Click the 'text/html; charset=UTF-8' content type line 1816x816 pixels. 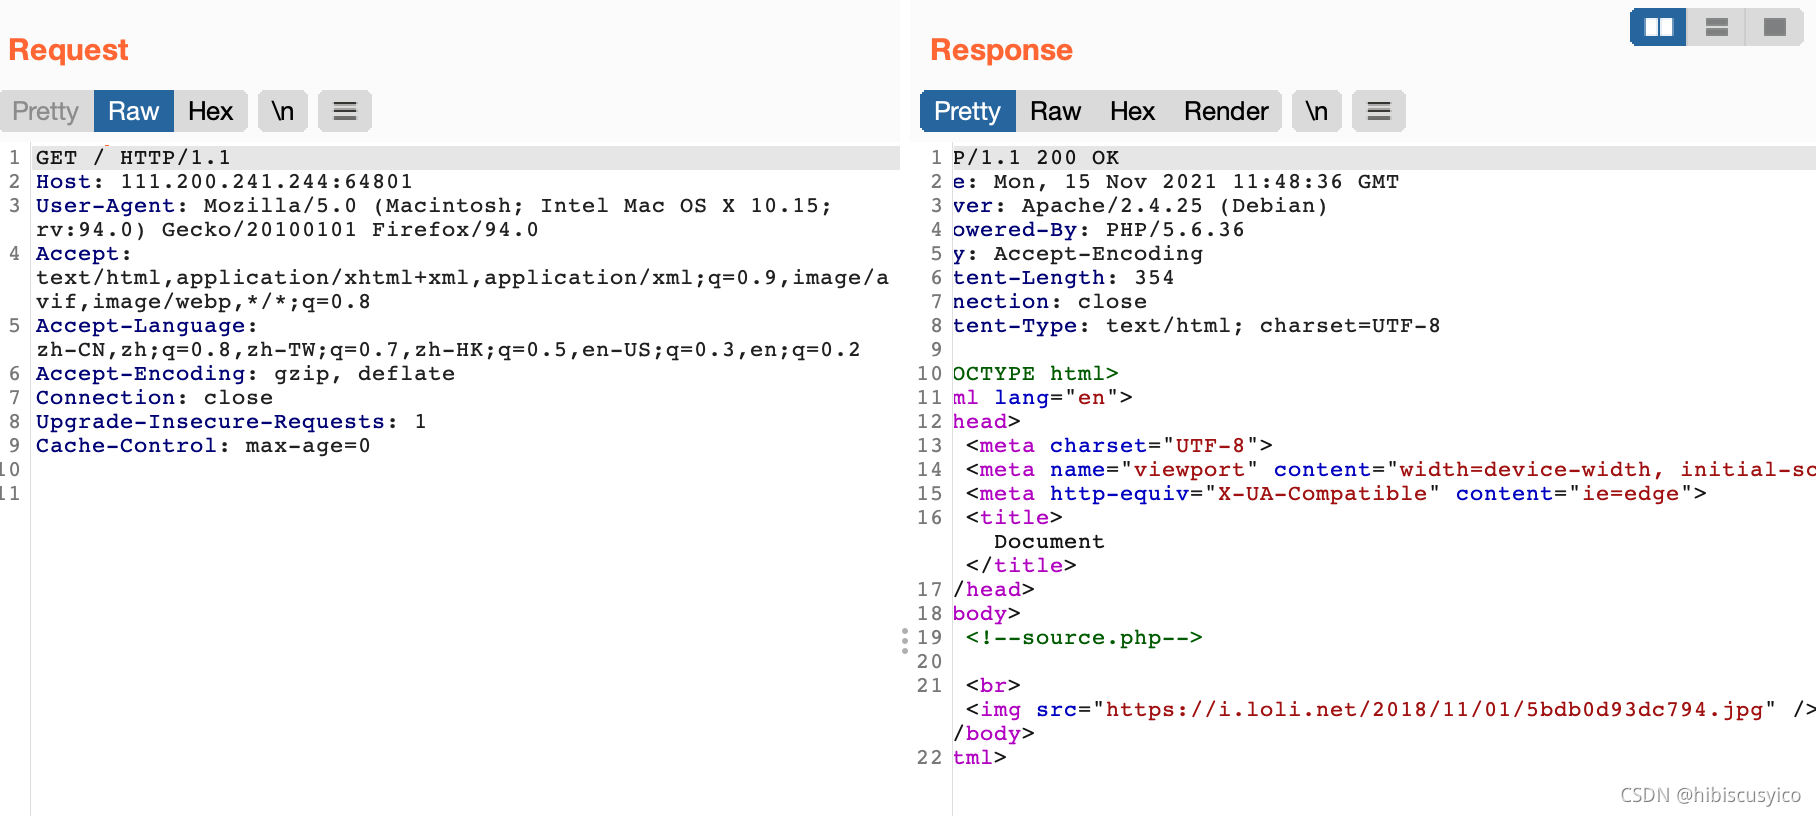pos(1197,326)
